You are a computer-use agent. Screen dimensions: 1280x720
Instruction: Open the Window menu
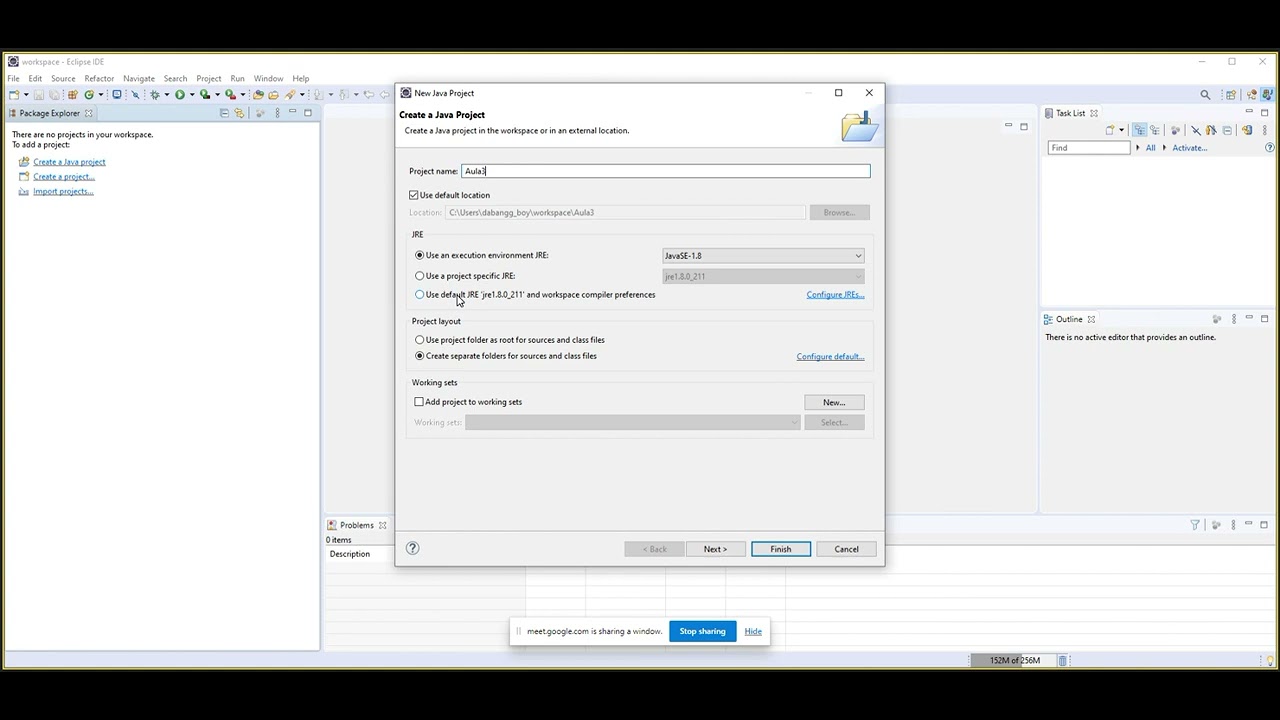point(268,78)
